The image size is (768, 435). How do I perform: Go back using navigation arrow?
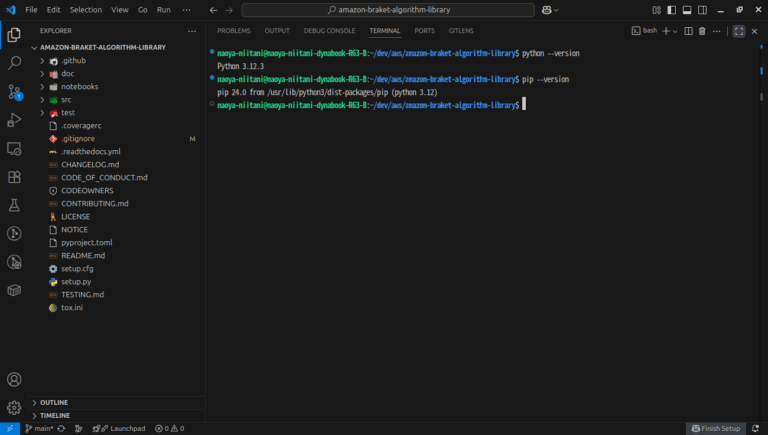(x=213, y=10)
